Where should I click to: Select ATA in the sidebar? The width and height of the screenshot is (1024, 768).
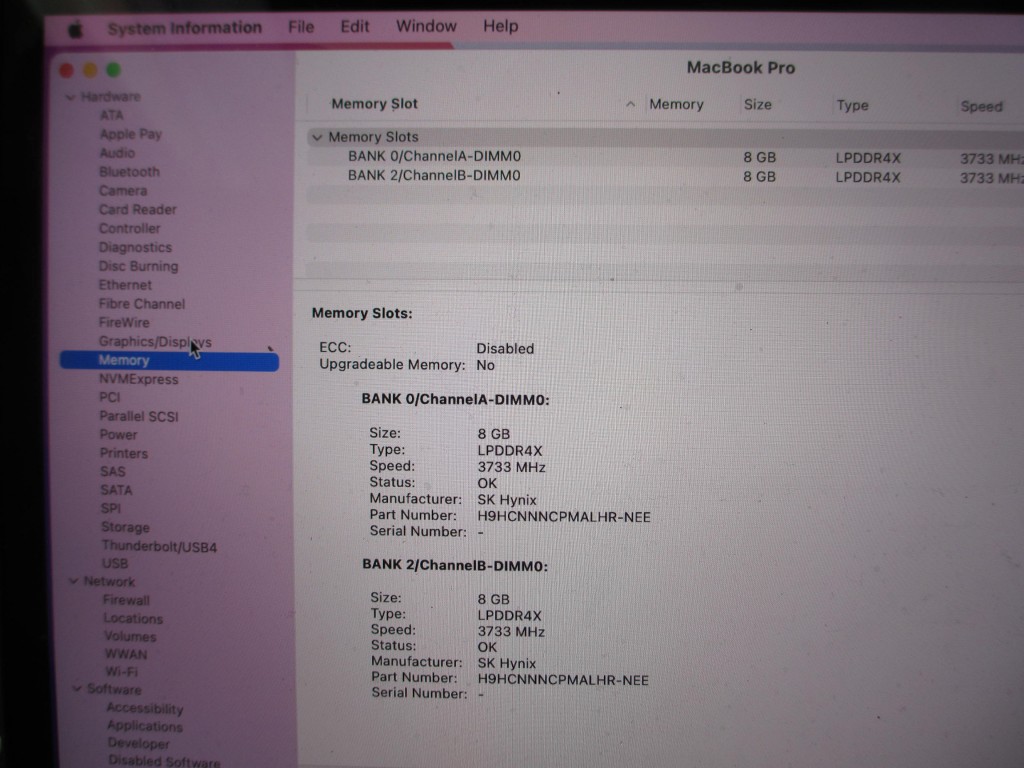pos(111,115)
